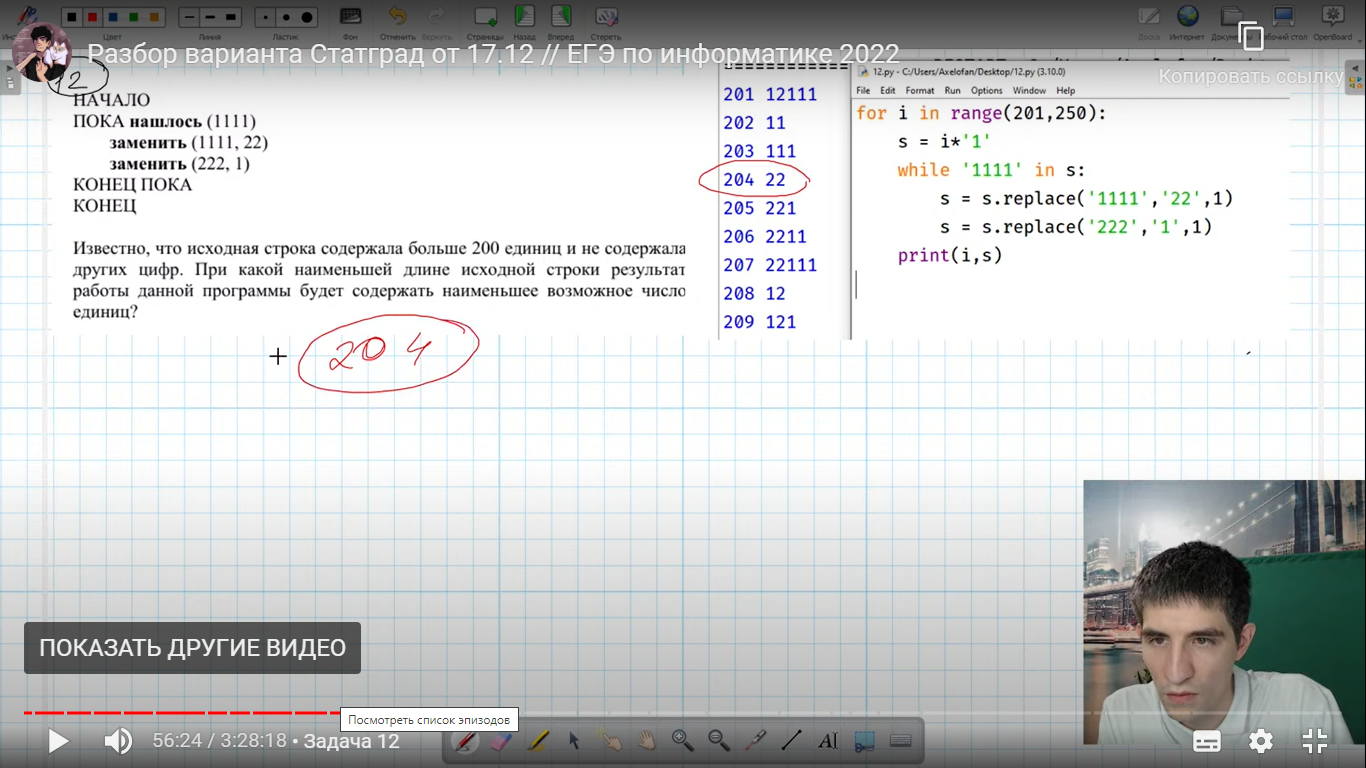
Task: Choose the small eraser size
Action: pos(265,17)
